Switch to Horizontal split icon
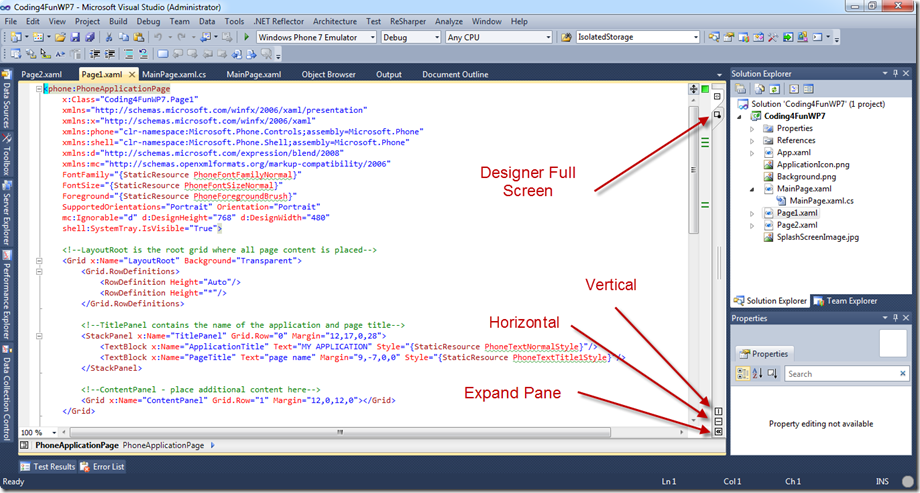 [718, 421]
